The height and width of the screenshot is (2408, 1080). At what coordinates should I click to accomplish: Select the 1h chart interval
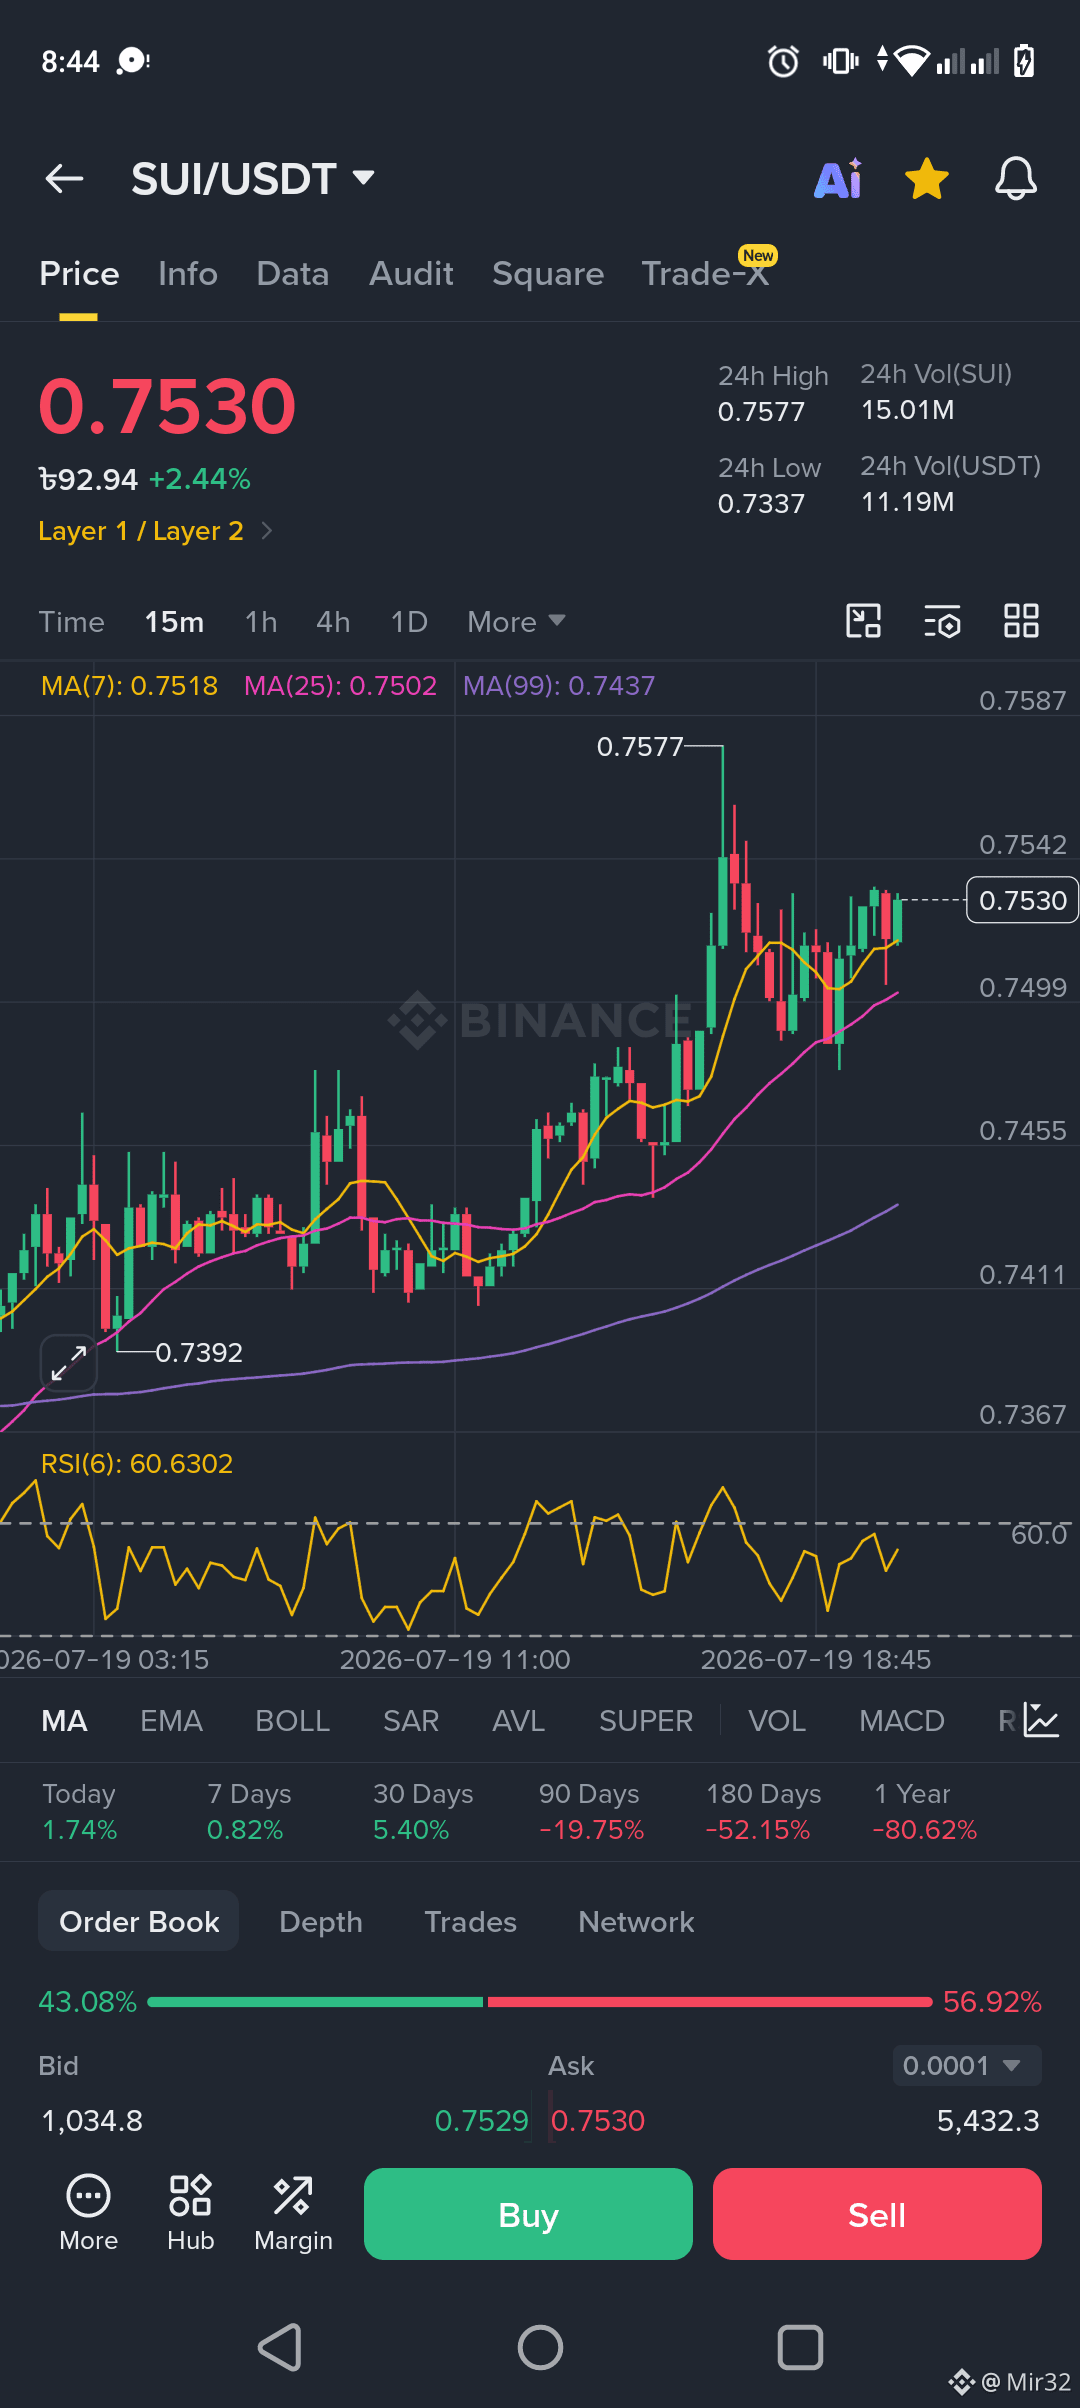coord(261,622)
